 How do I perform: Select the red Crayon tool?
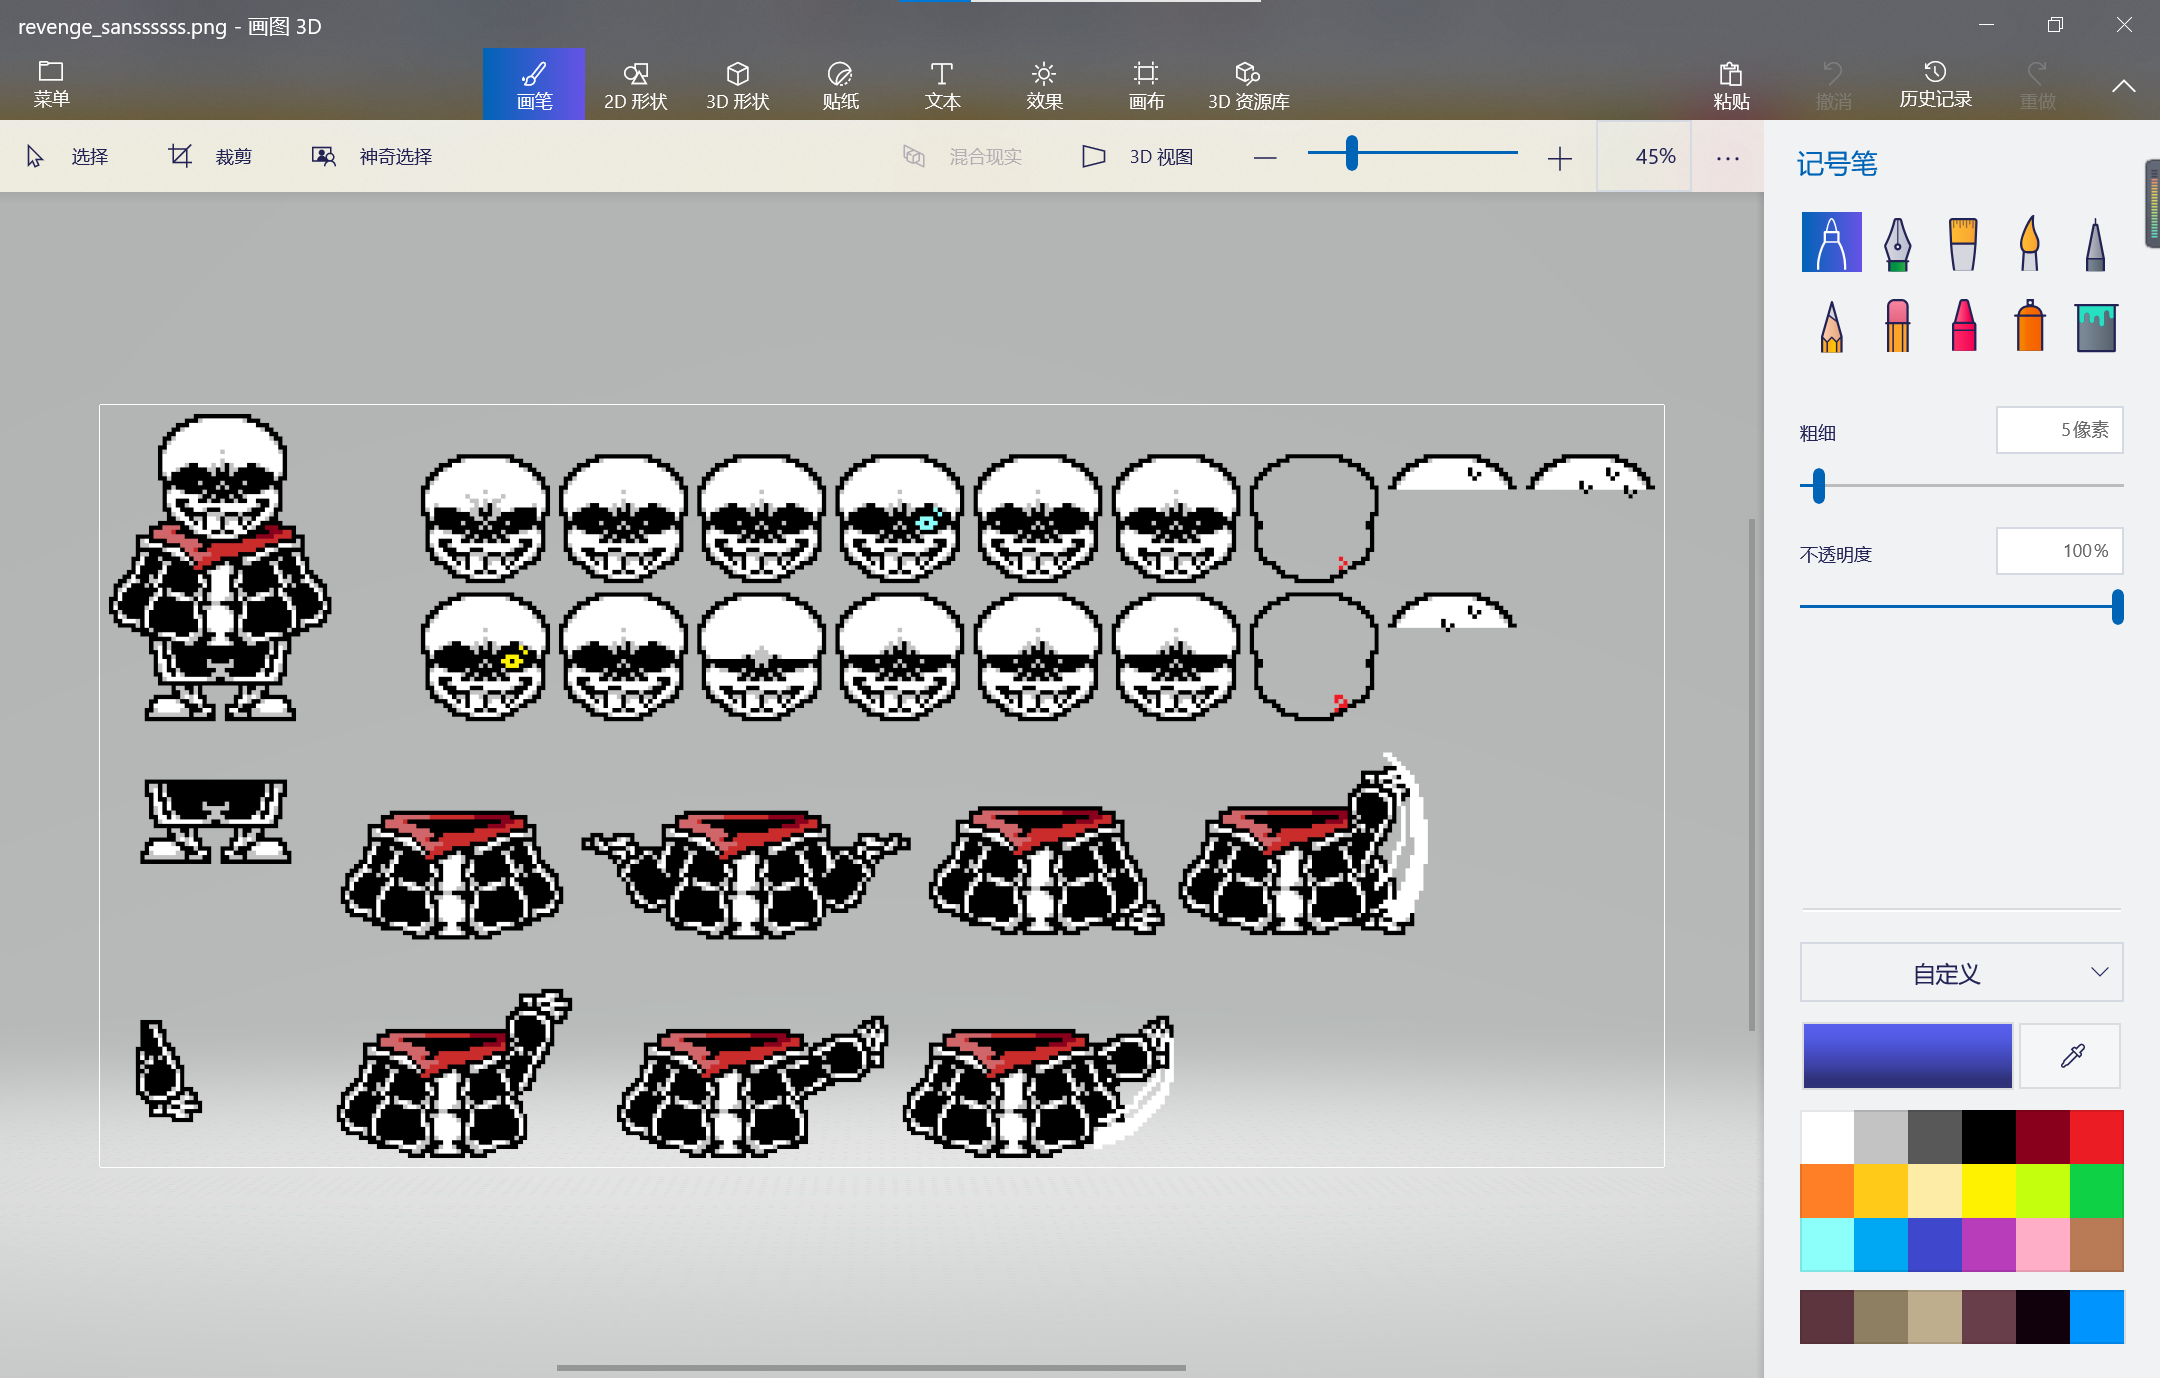click(x=1963, y=326)
